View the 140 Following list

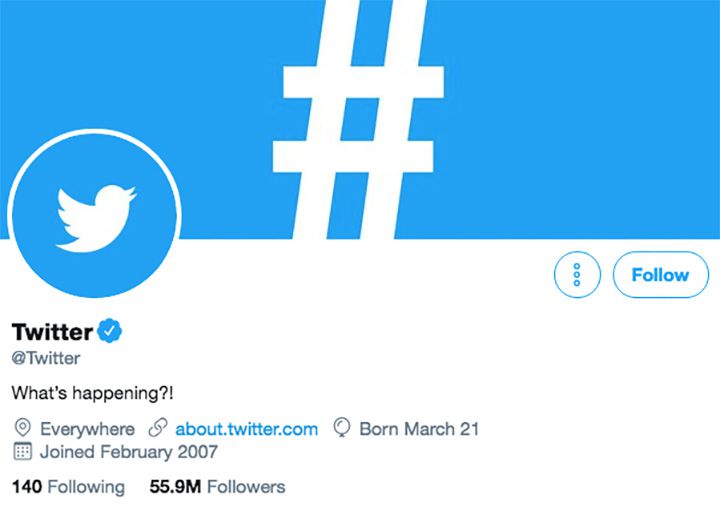pyautogui.click(x=68, y=487)
